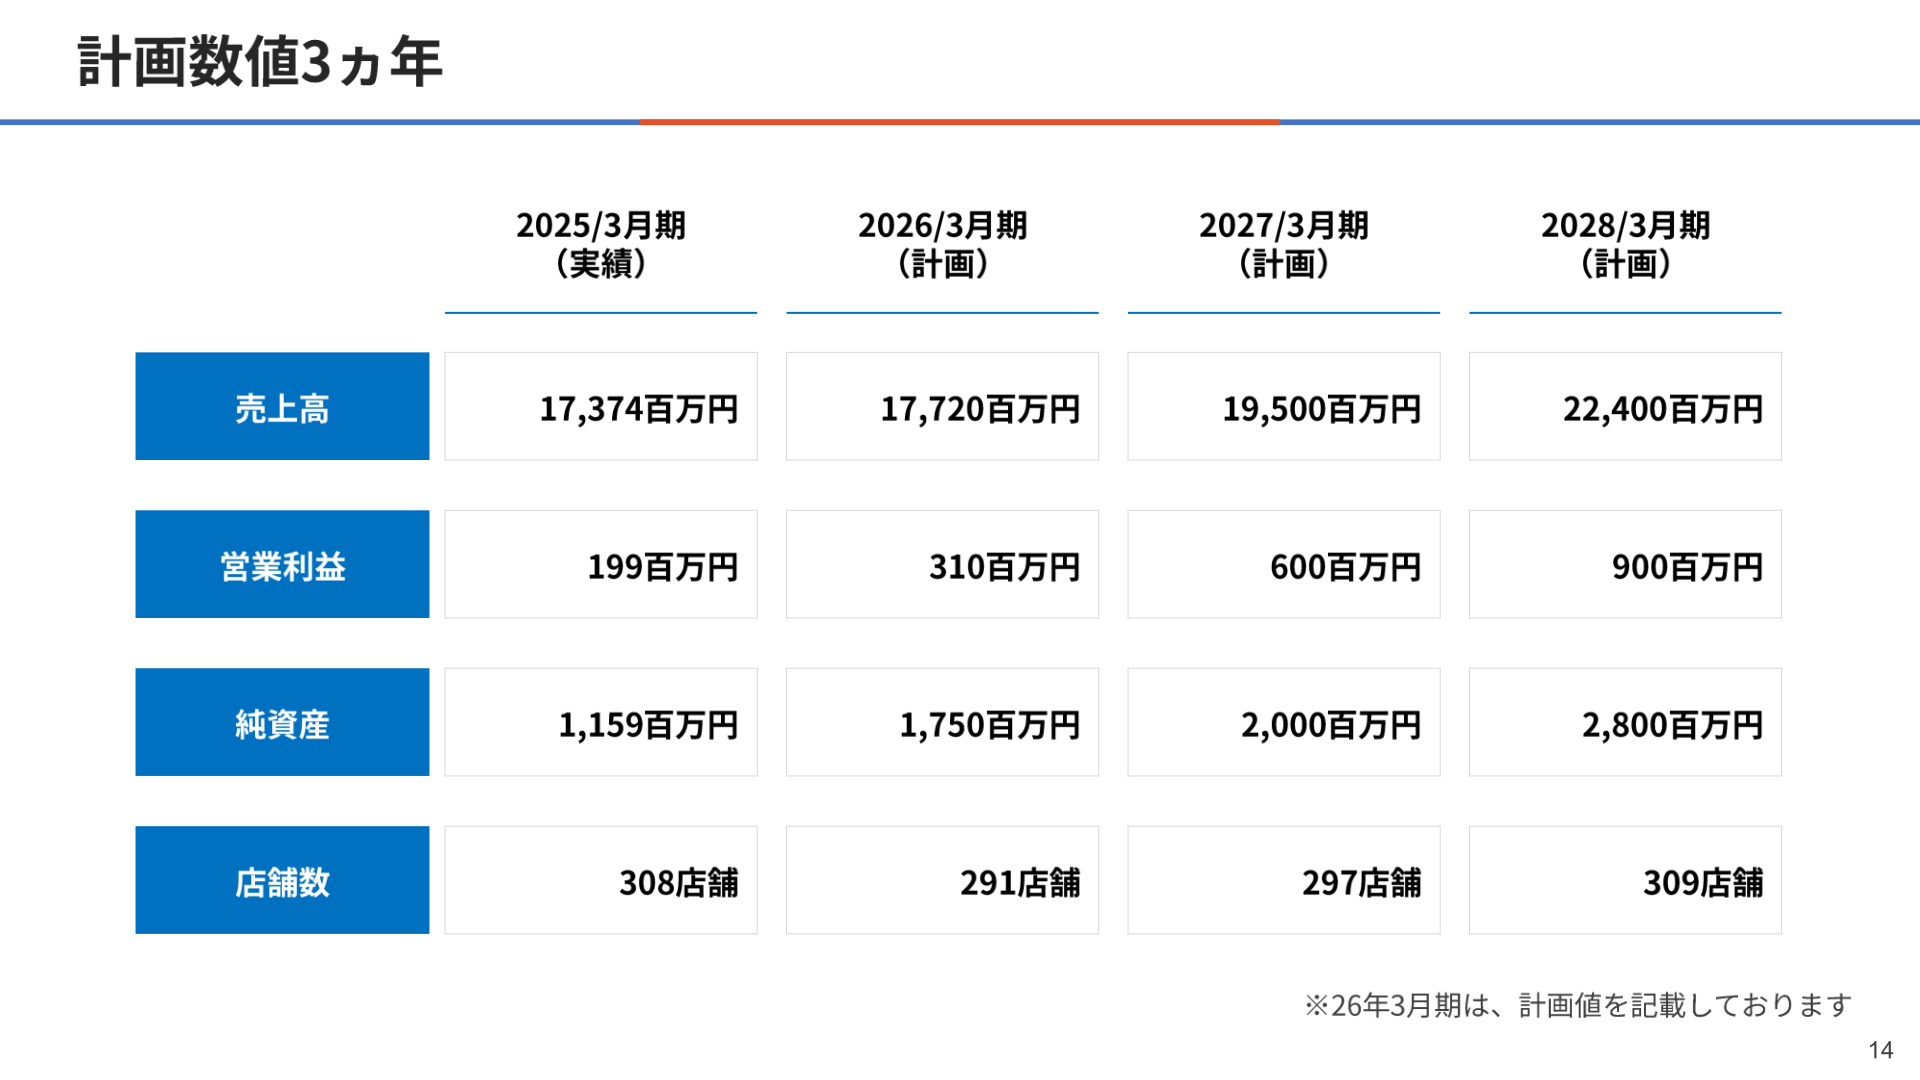This screenshot has height=1080, width=1920.
Task: Click the slide title 計画数値3ヵ年
Action: [x=260, y=62]
